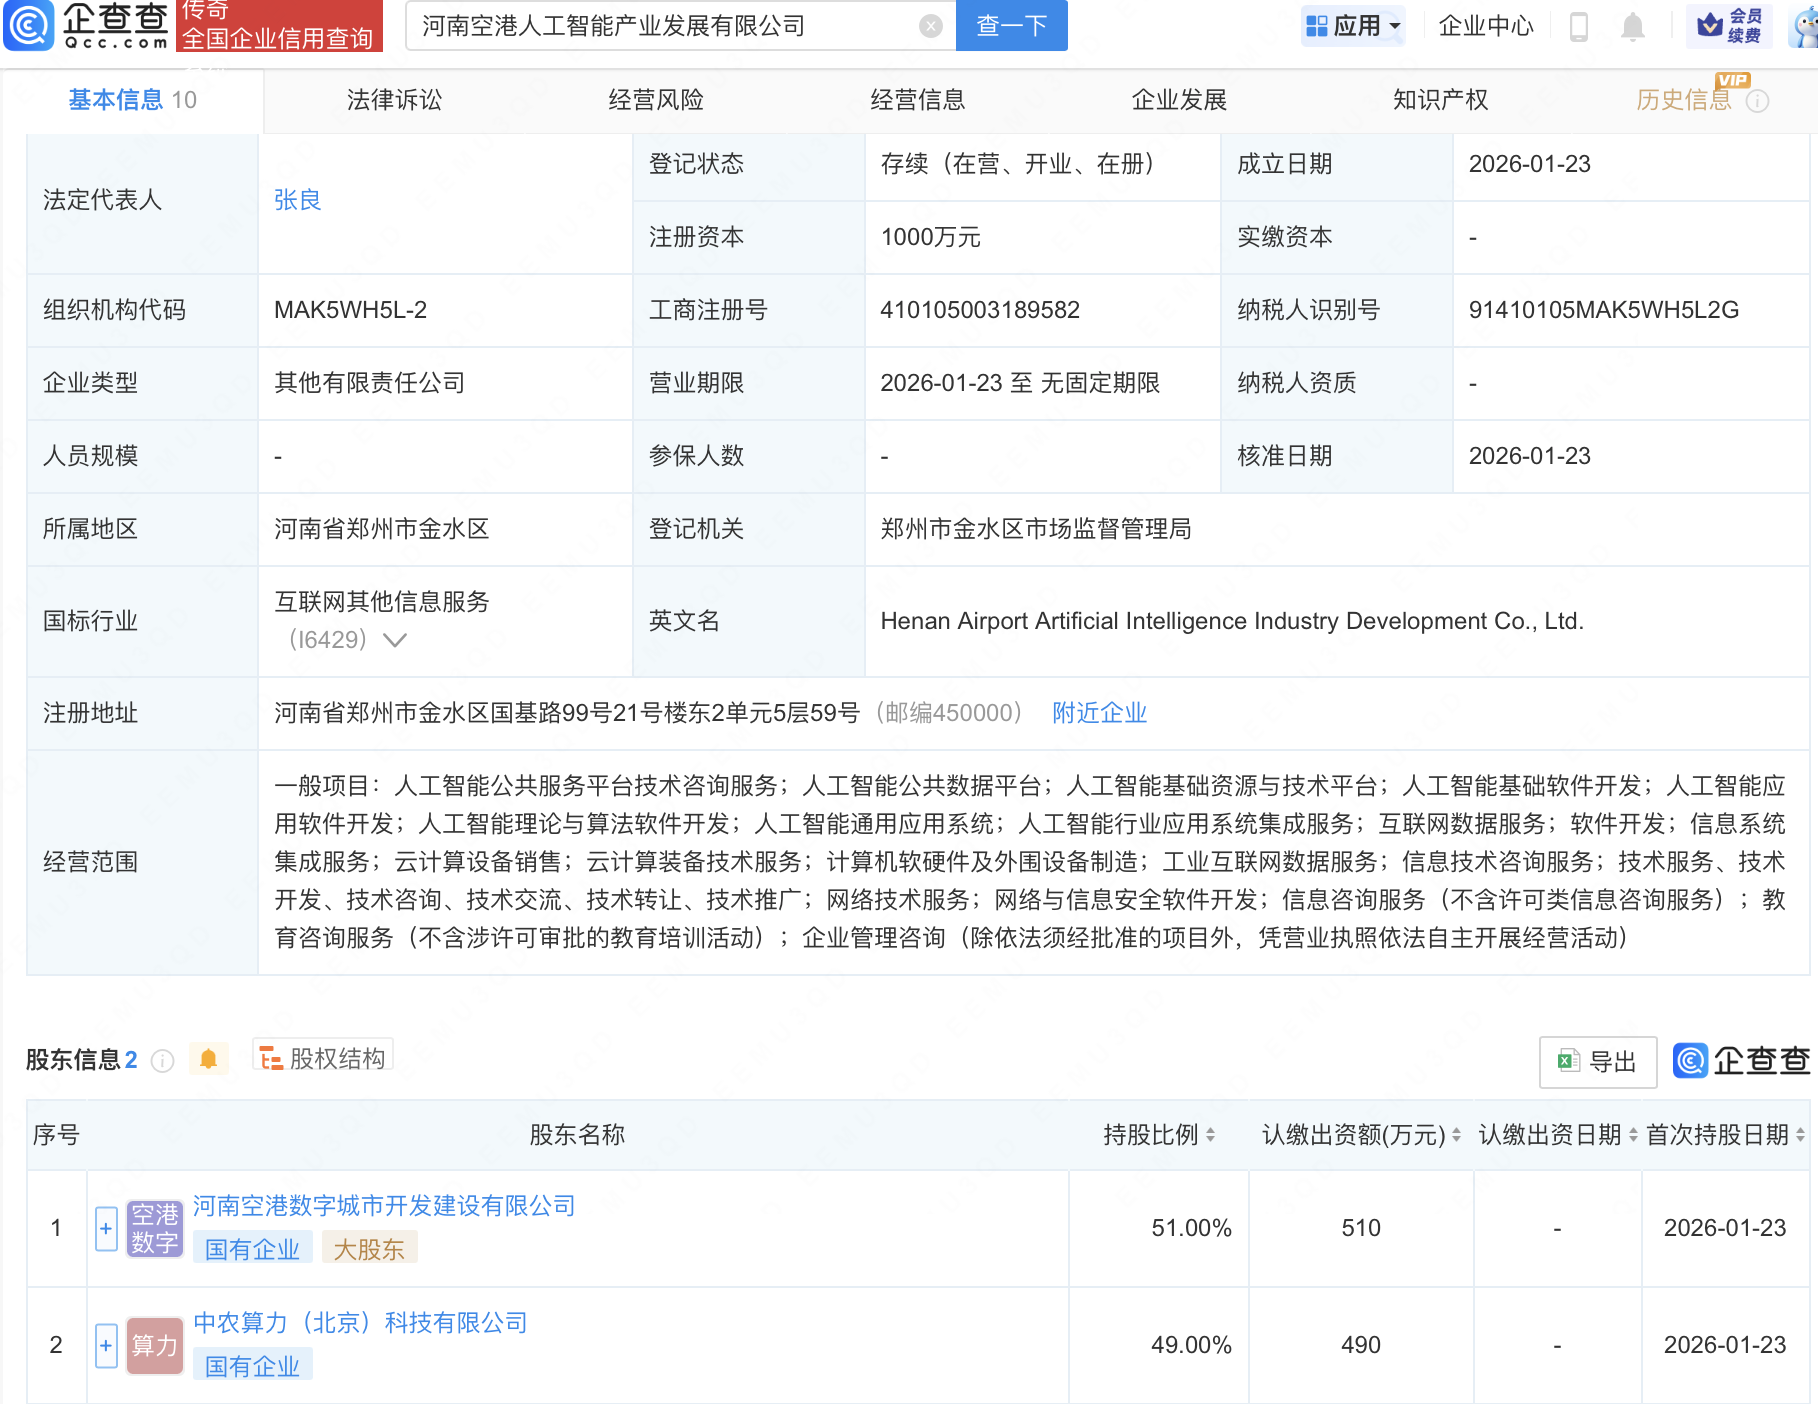Open legal representative 张良 link

tap(297, 200)
